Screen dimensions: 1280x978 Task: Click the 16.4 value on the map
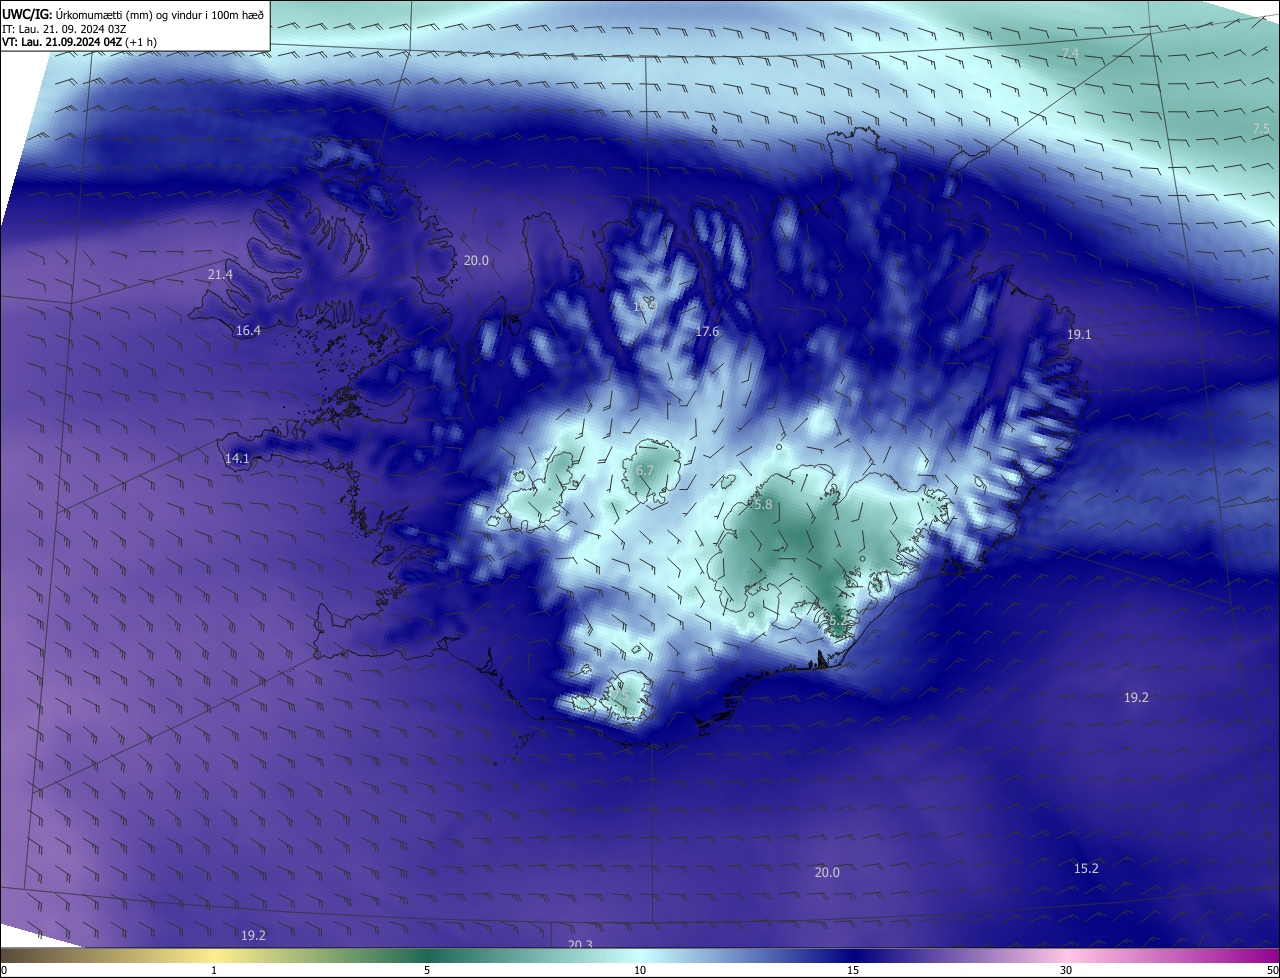click(x=248, y=330)
